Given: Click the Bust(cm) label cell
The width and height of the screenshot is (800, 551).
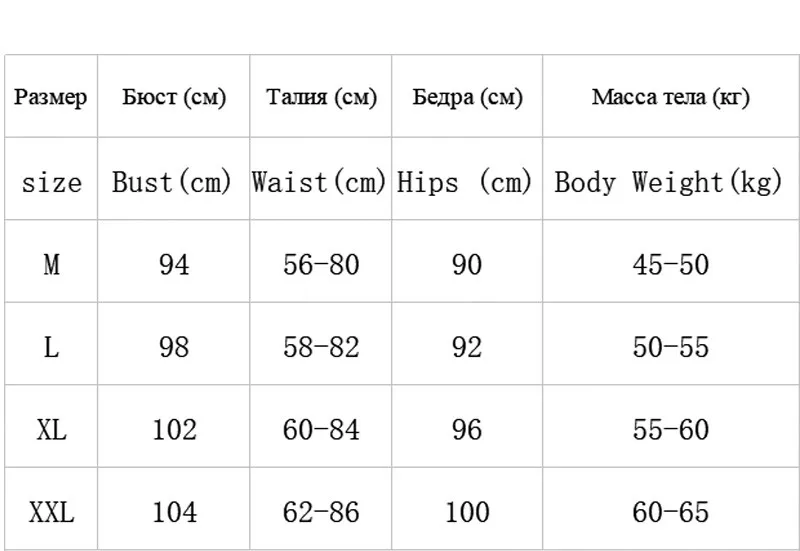Looking at the screenshot, I should 172,182.
